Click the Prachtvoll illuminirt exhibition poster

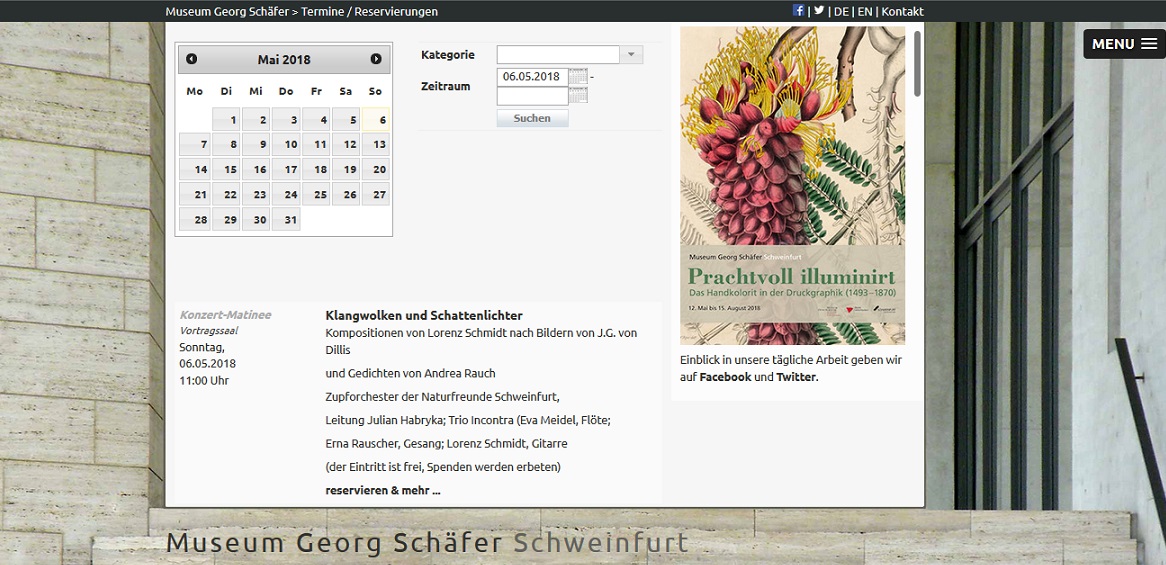coord(792,185)
